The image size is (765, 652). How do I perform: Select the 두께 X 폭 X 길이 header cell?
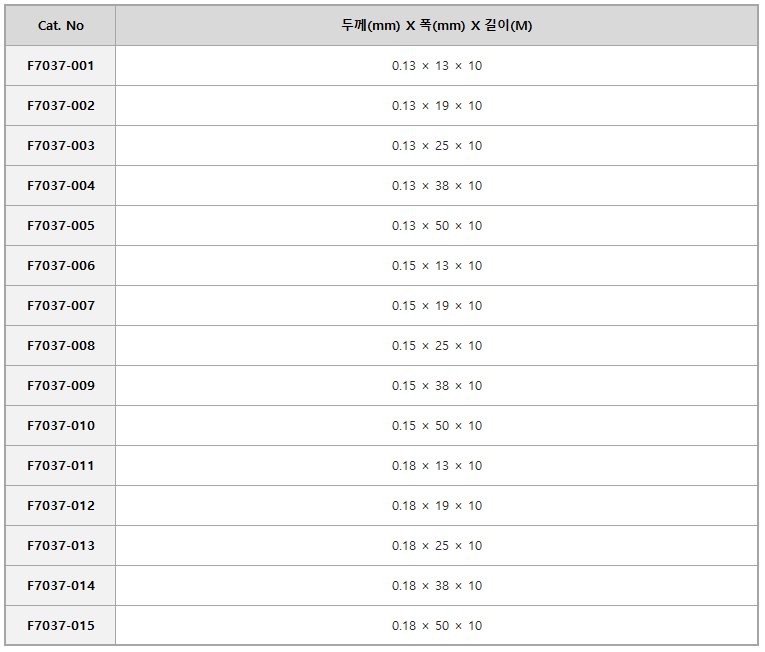coord(437,25)
